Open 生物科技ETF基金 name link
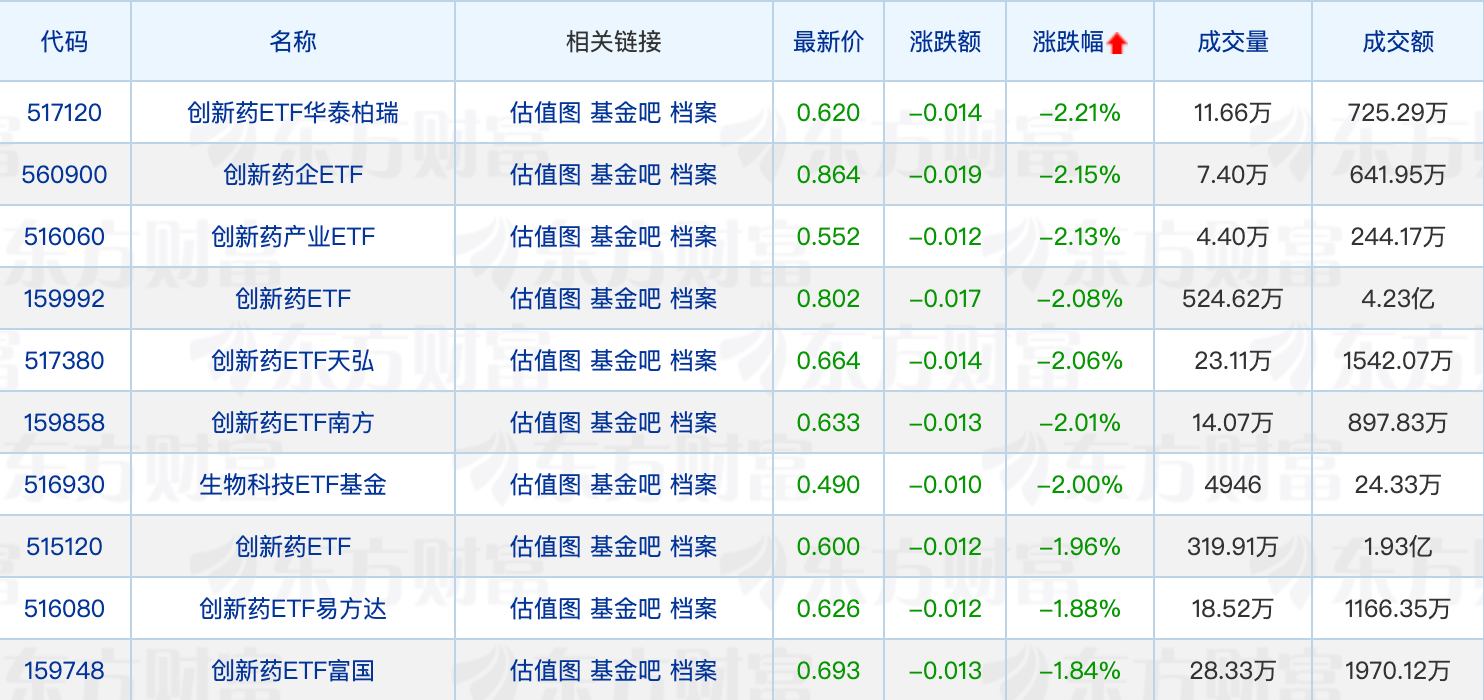Image resolution: width=1484 pixels, height=700 pixels. coord(292,485)
